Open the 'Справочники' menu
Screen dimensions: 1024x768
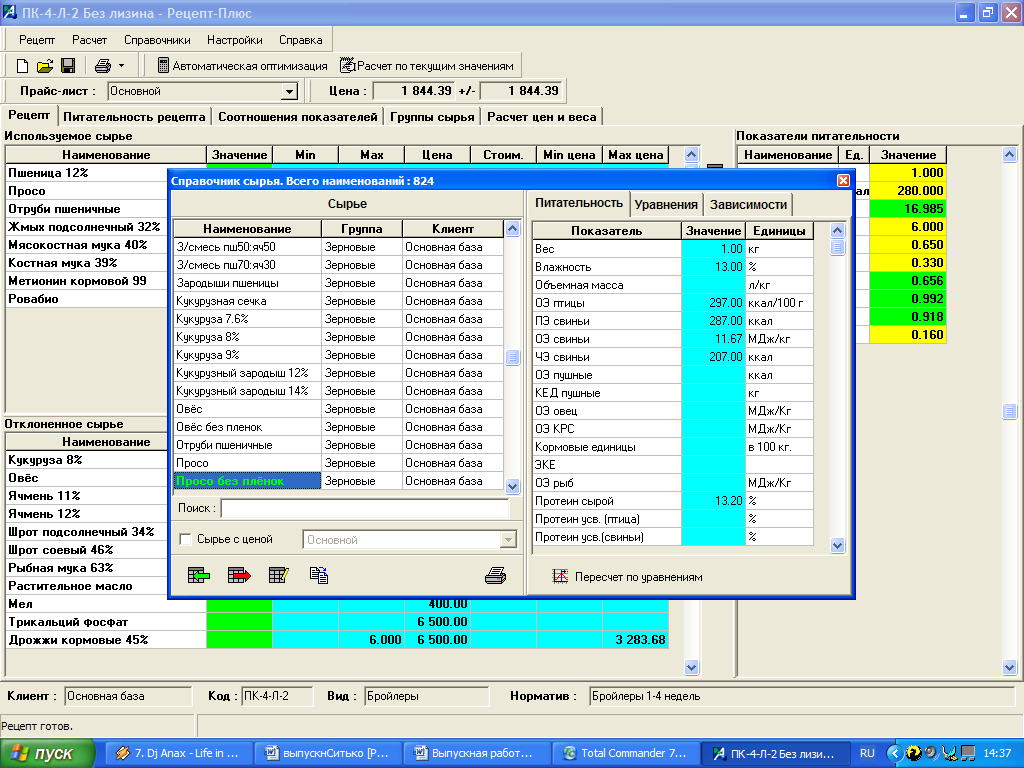point(157,40)
